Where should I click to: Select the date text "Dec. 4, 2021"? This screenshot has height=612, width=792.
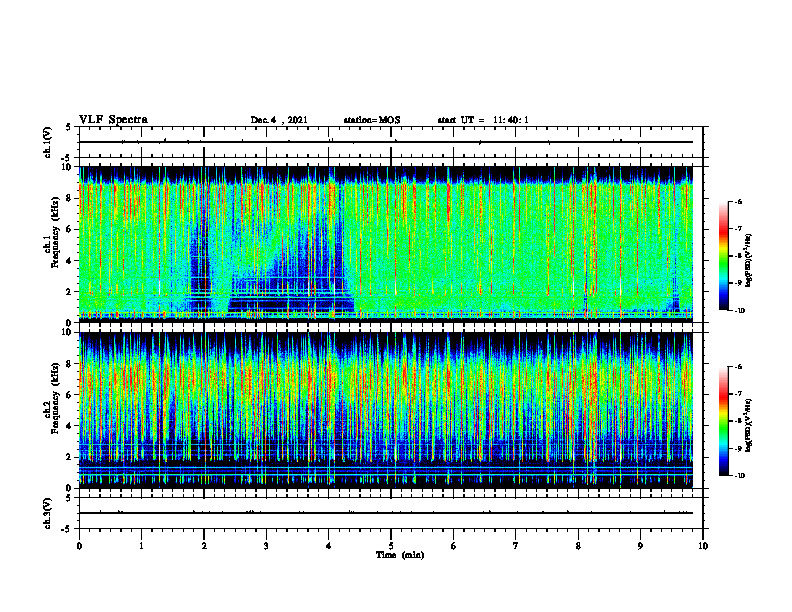point(279,120)
